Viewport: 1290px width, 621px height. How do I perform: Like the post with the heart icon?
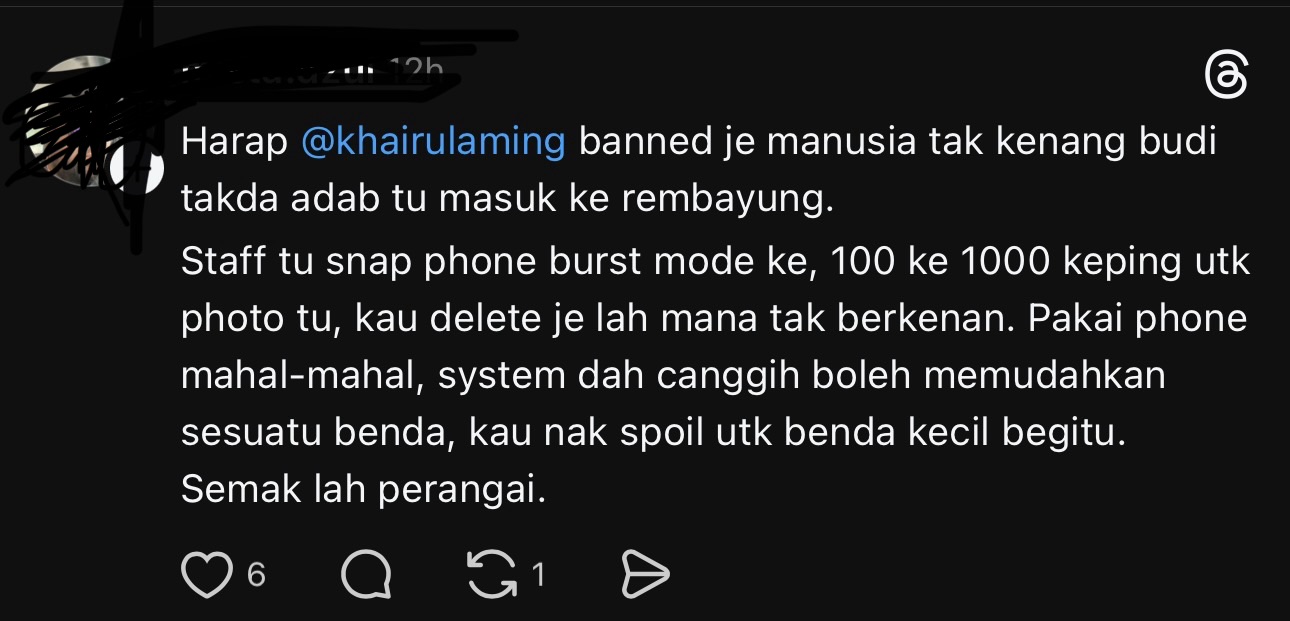205,575
